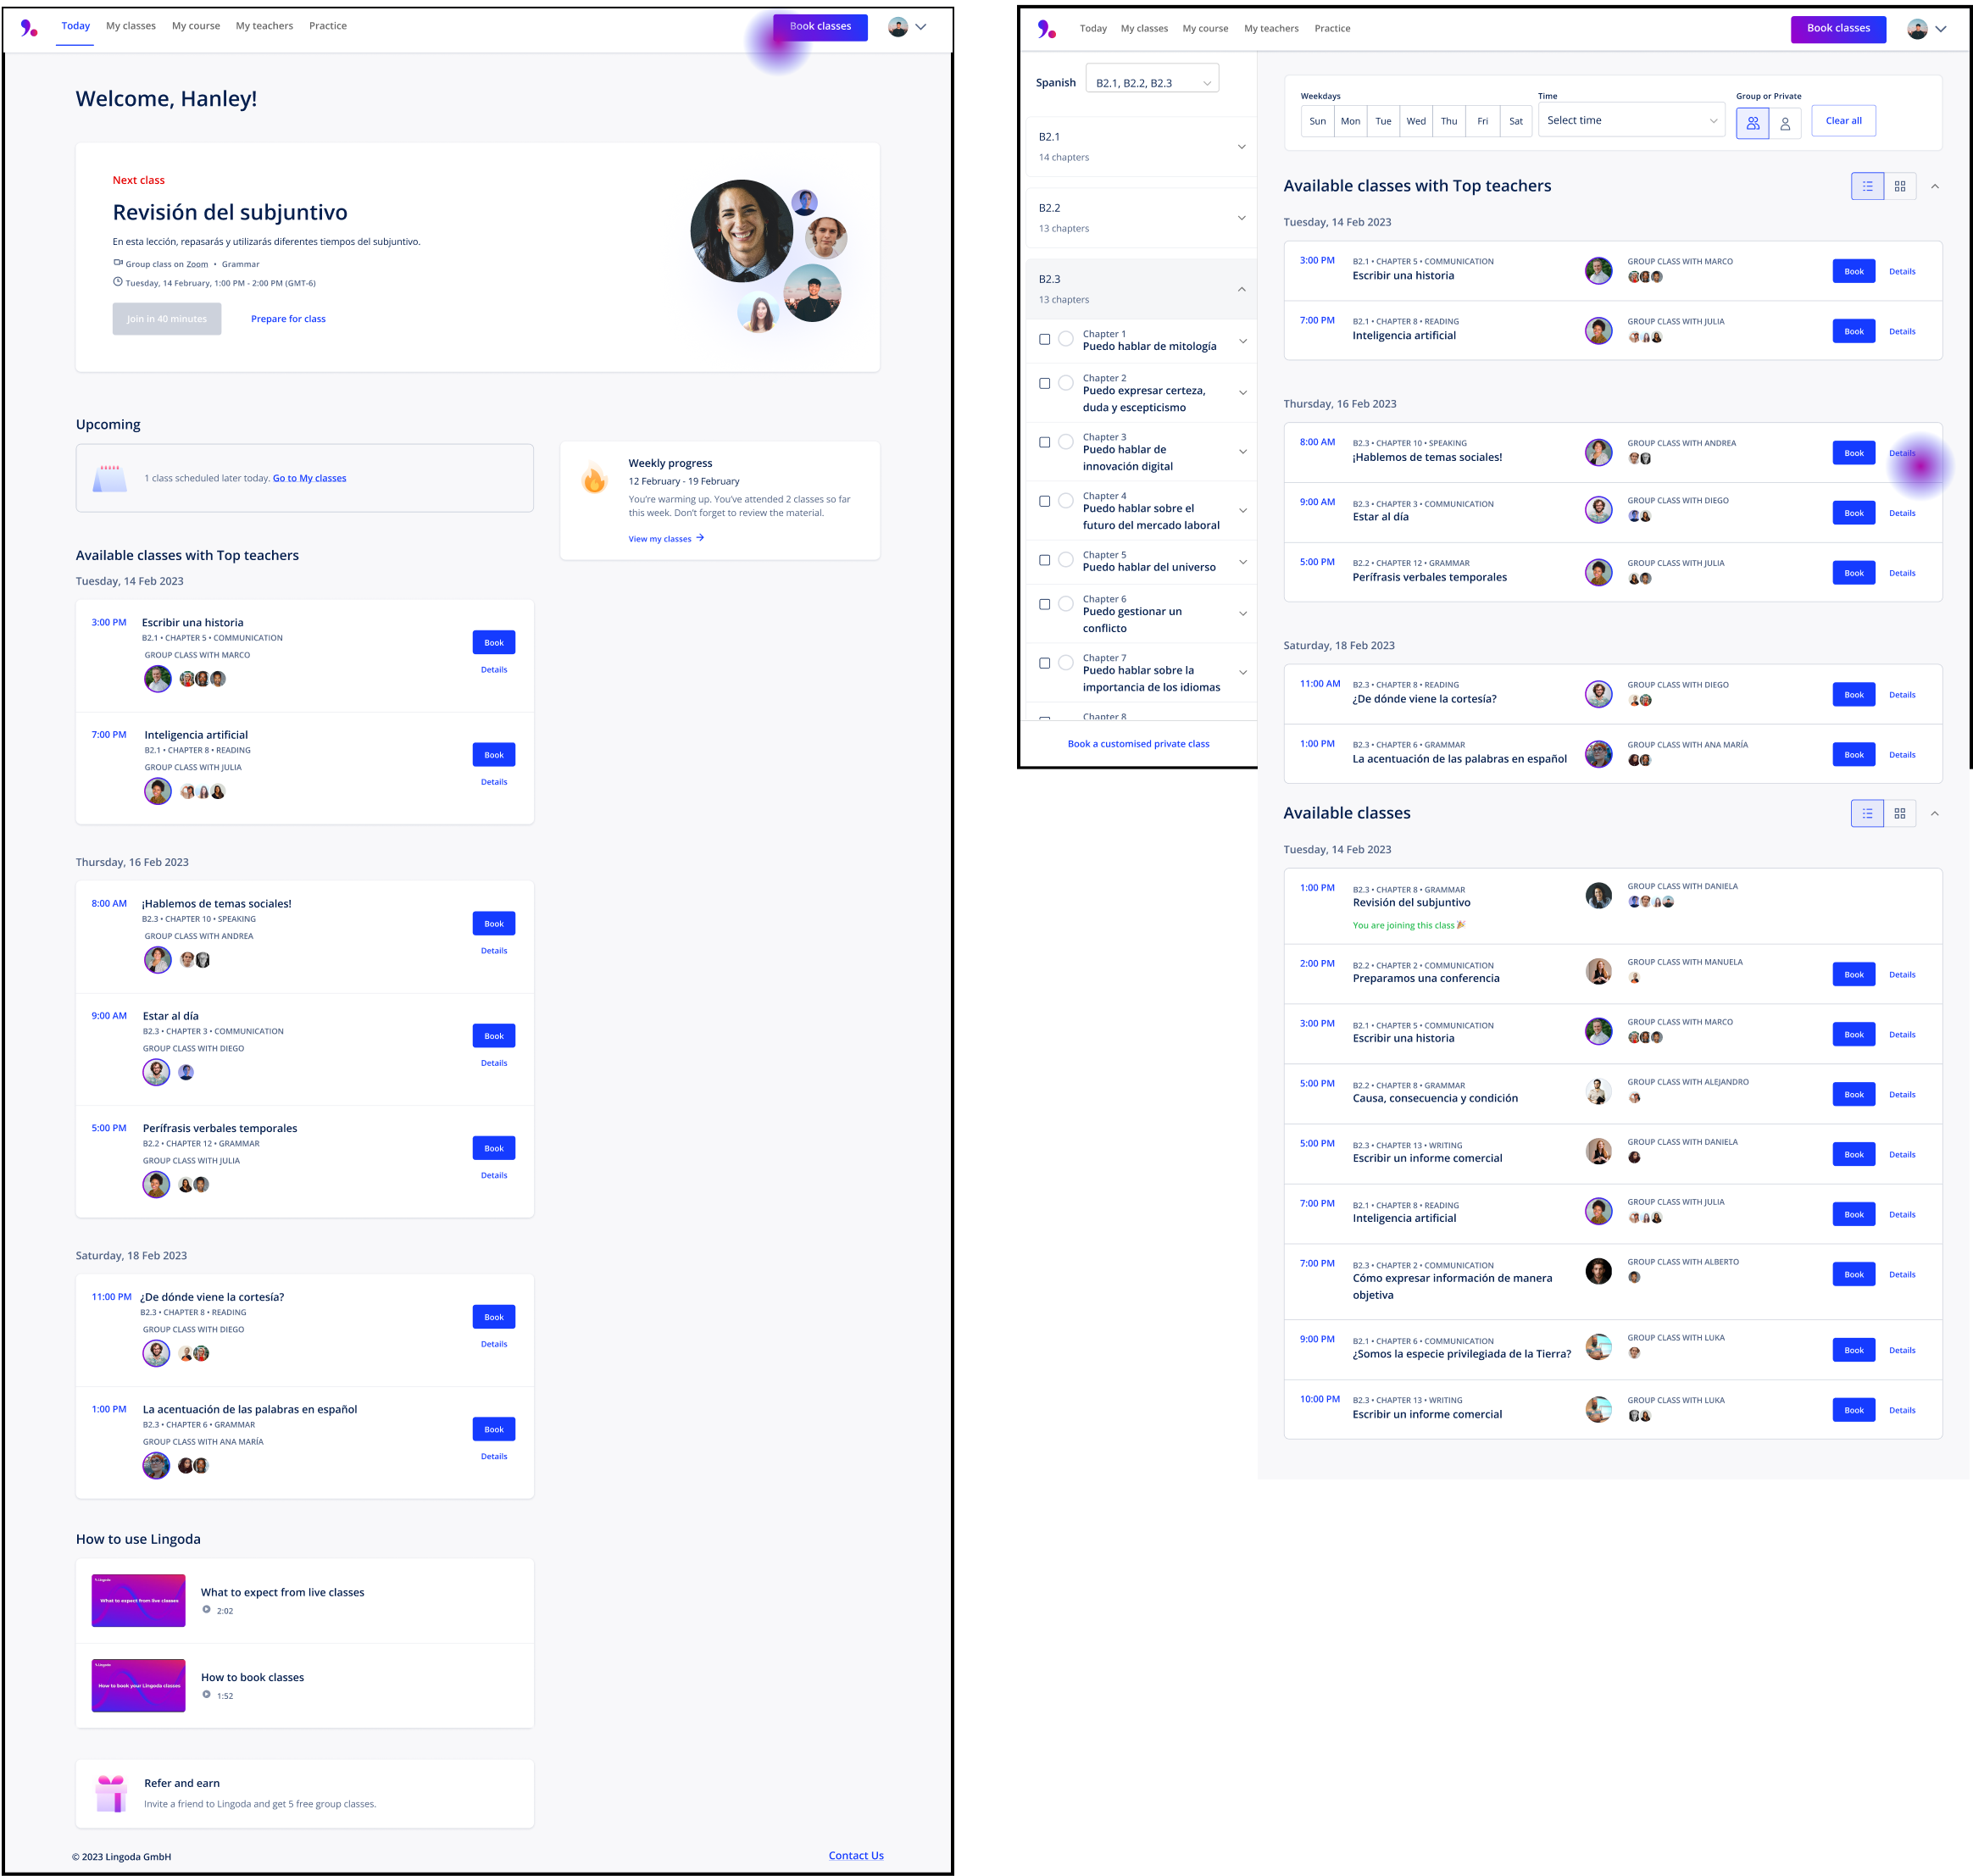Image resolution: width=1973 pixels, height=1876 pixels.
Task: Click Prepare for class button
Action: click(289, 319)
